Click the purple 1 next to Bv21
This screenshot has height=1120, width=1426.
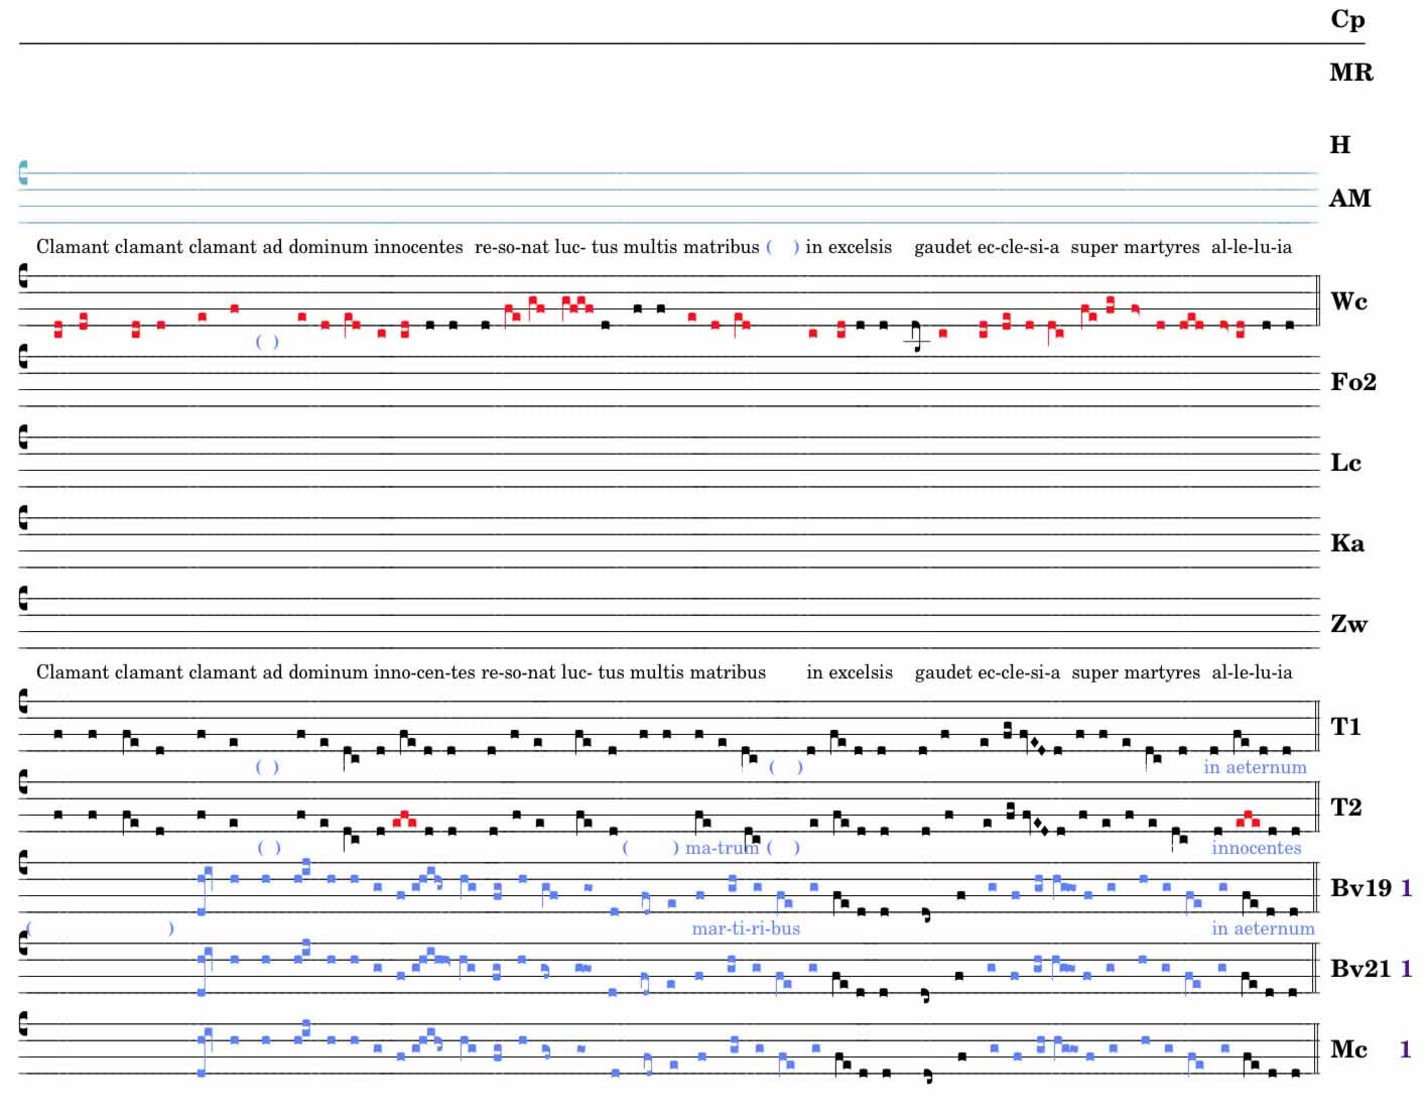[1406, 968]
